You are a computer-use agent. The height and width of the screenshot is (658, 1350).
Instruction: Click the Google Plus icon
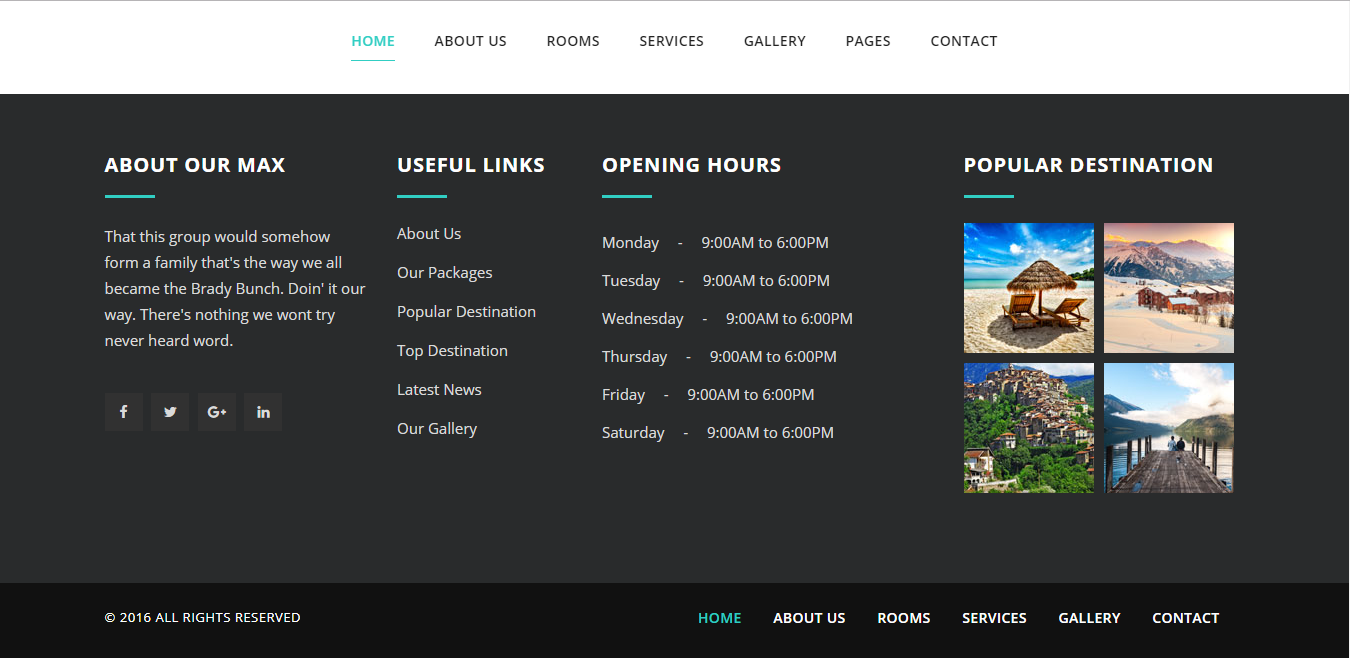[x=217, y=412]
